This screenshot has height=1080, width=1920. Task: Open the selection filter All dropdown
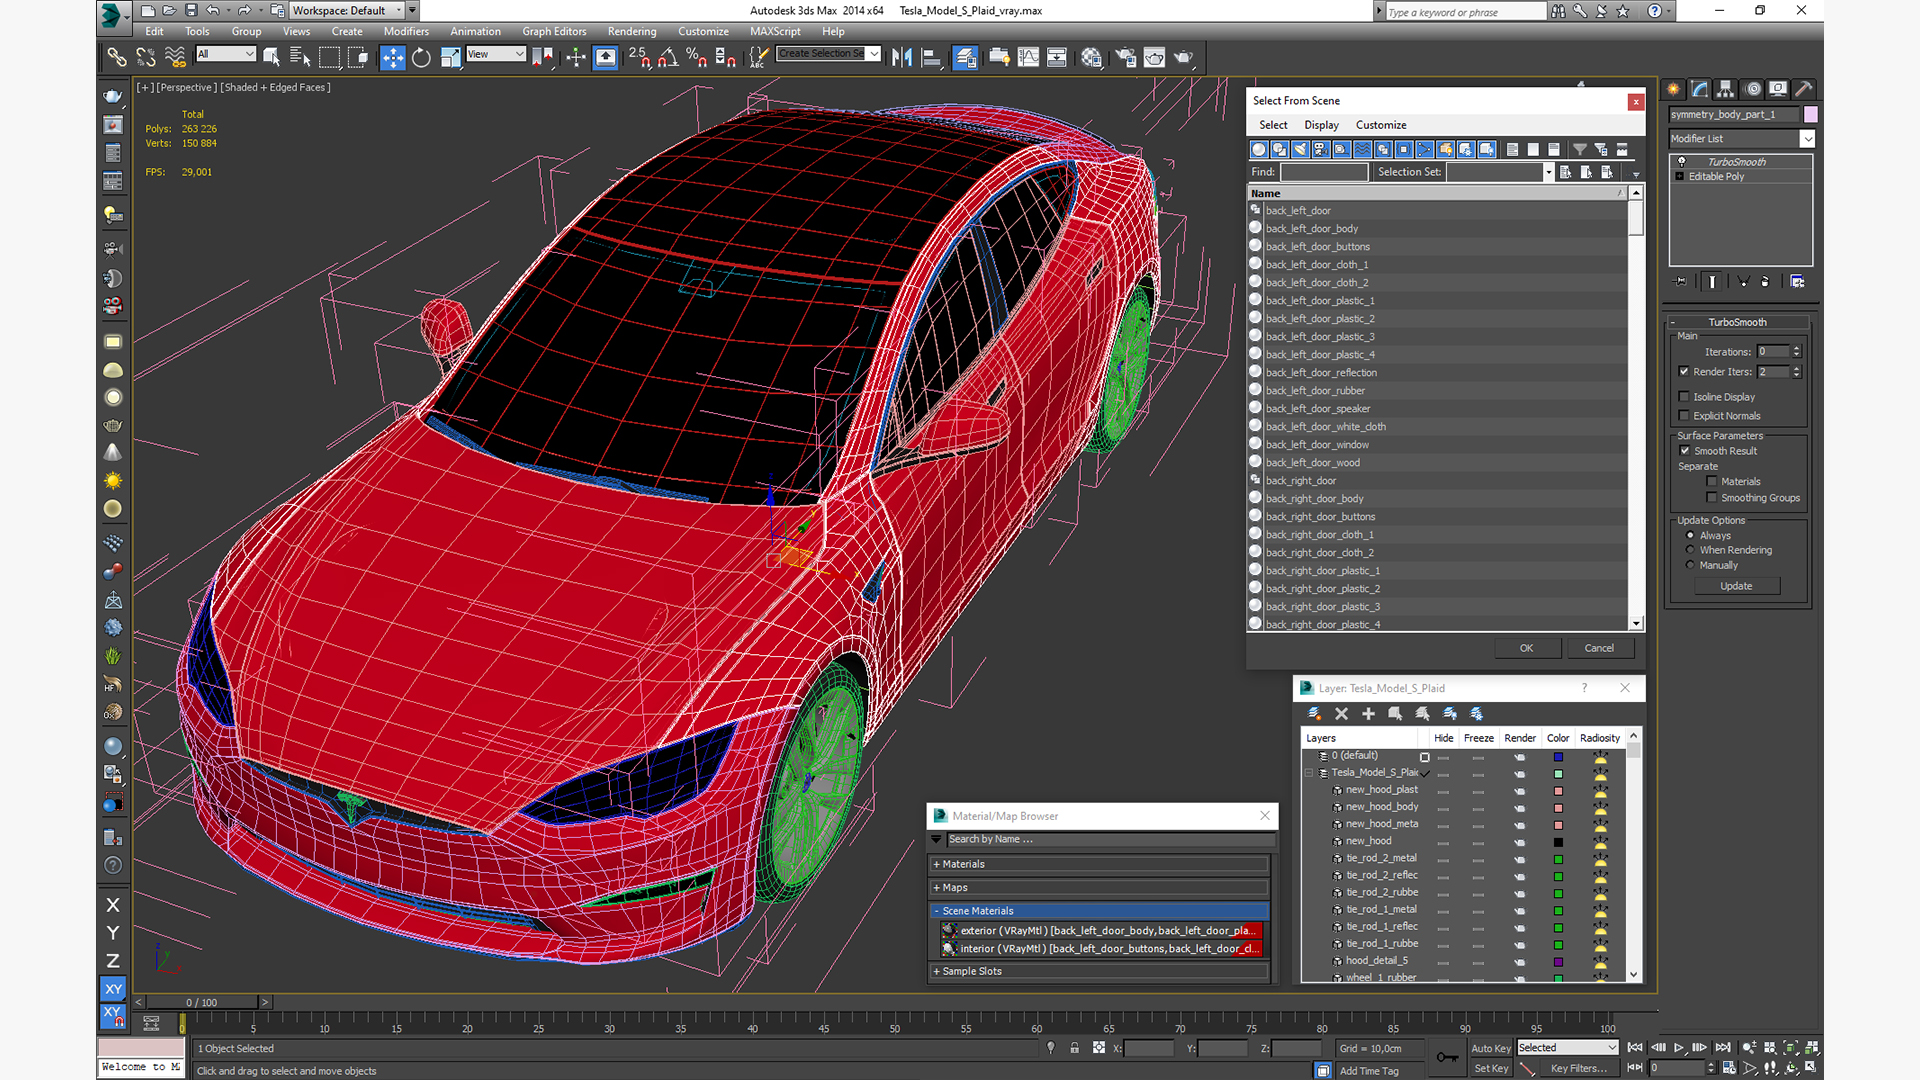coord(226,54)
